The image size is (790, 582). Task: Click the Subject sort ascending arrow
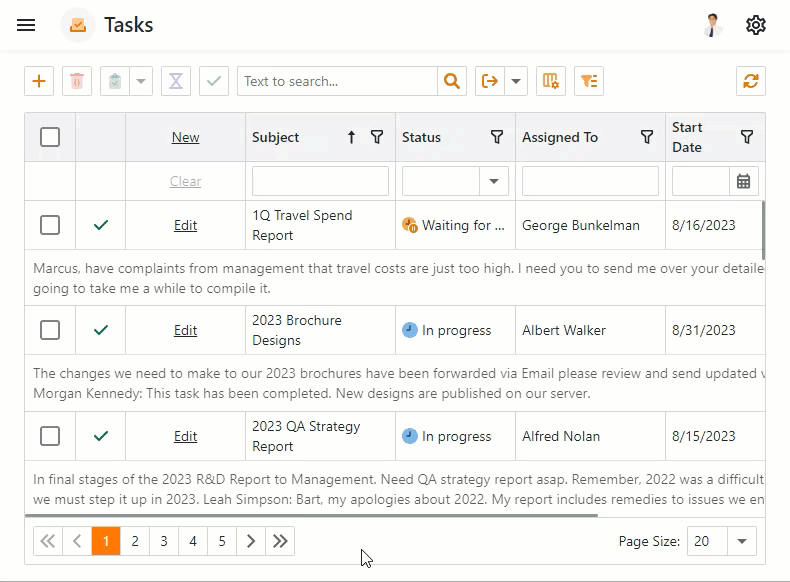(x=351, y=137)
